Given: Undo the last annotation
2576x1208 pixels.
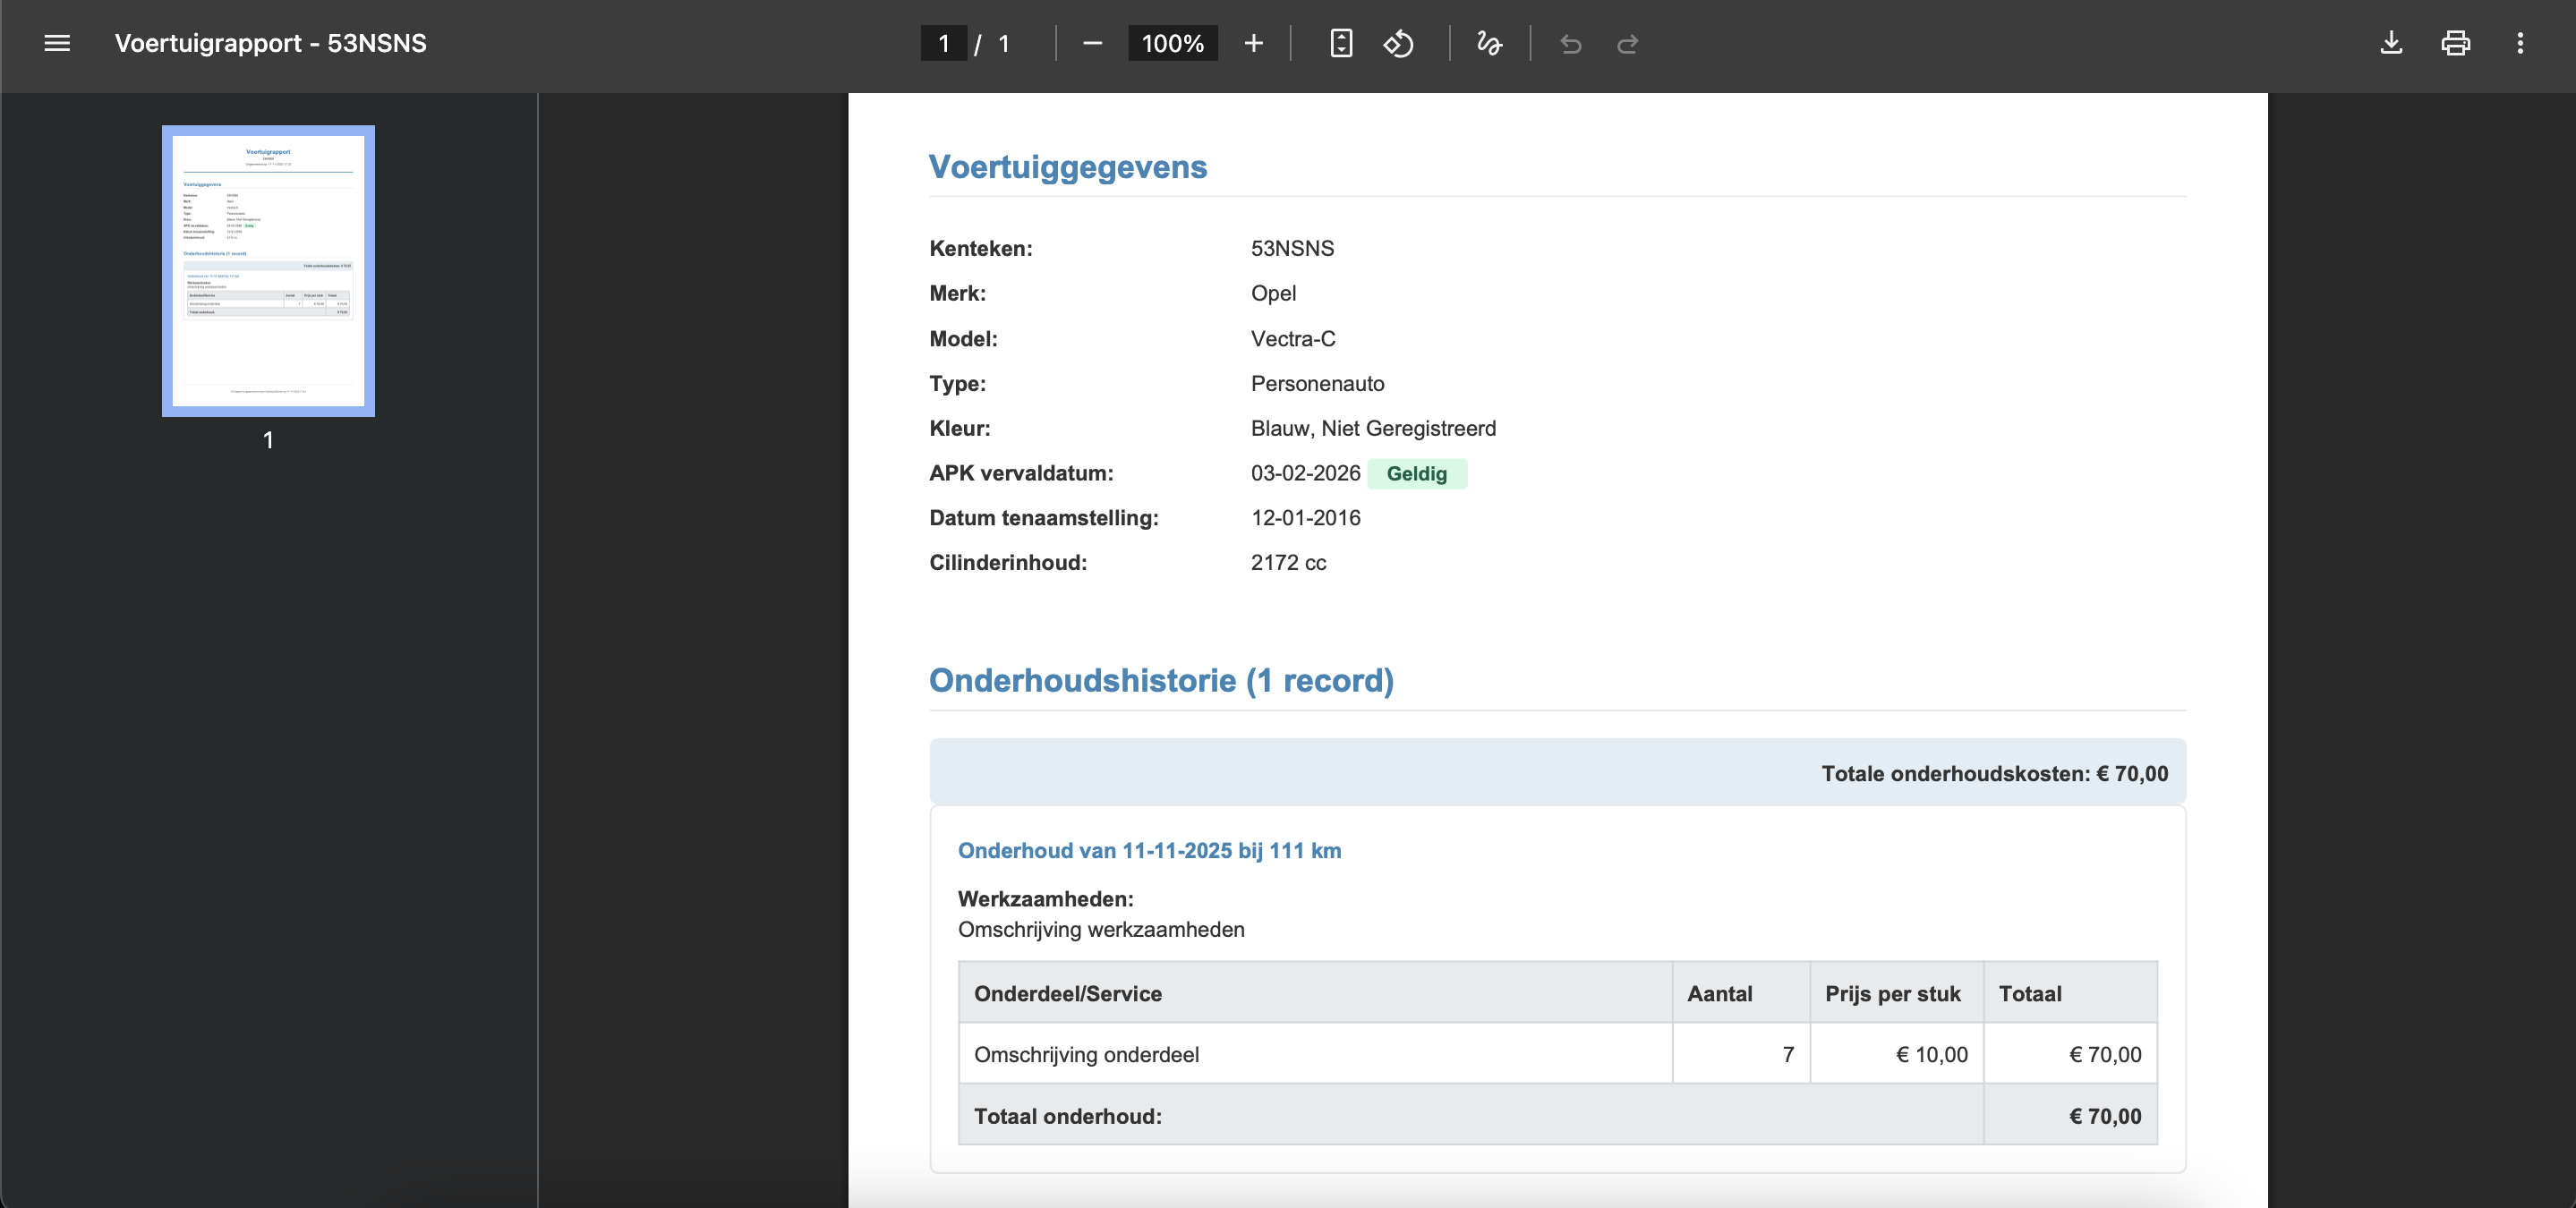Looking at the screenshot, I should pos(1570,44).
